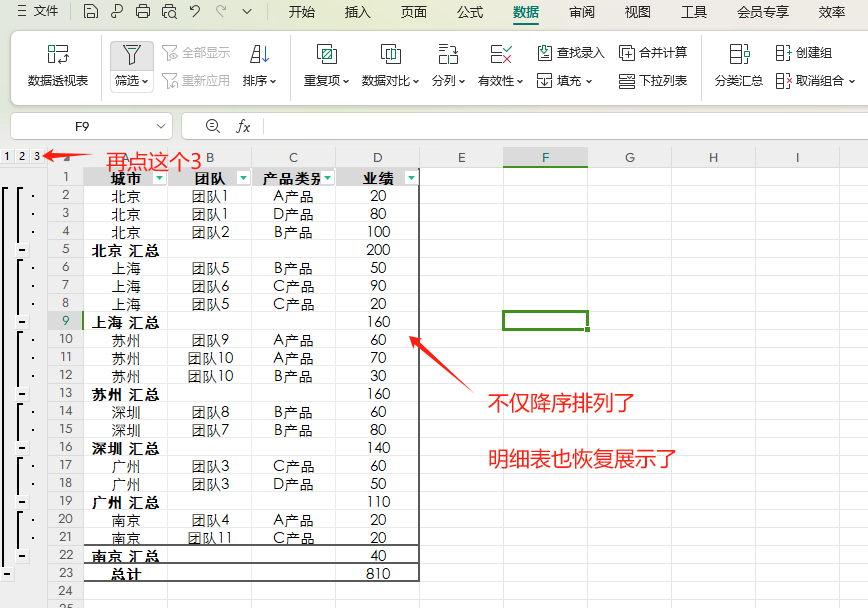Viewport: 868px width, 608px height.
Task: Click the 重复项 icon
Action: [327, 55]
